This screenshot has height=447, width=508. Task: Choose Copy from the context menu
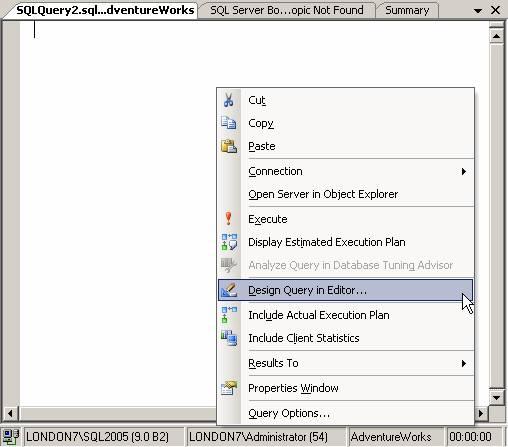[345, 123]
